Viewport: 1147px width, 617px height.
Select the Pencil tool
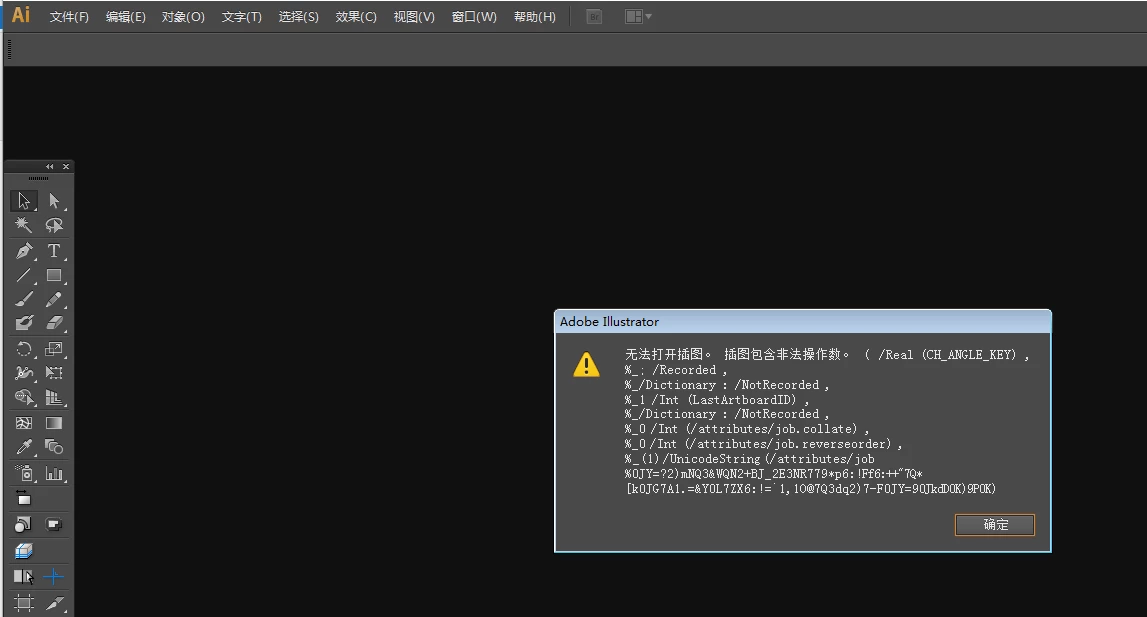point(53,299)
